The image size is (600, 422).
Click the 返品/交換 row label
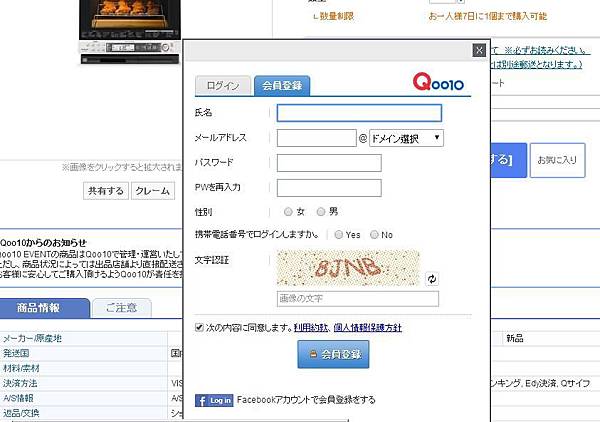(x=21, y=413)
